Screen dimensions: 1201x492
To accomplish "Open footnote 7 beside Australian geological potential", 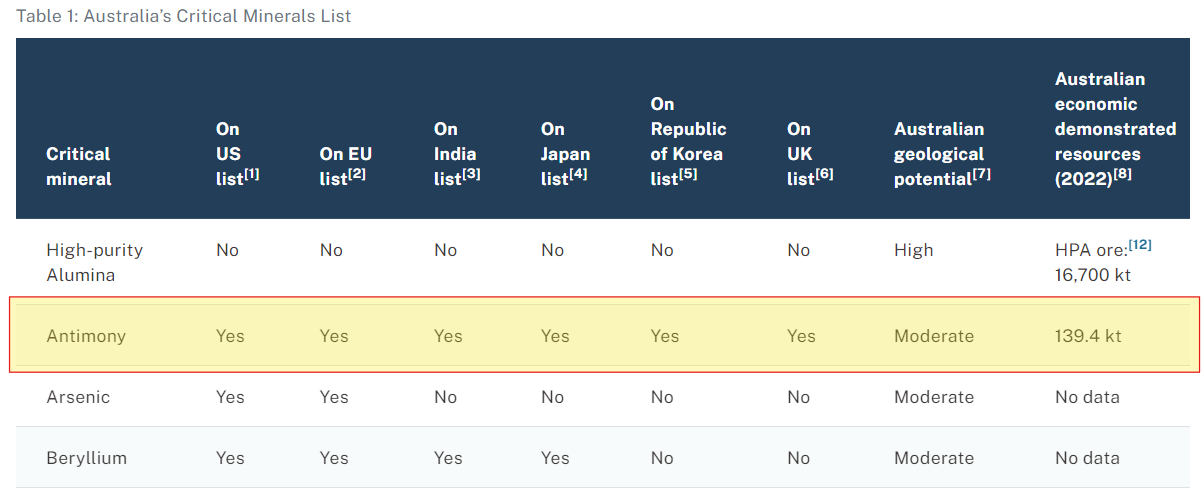I will (x=983, y=174).
